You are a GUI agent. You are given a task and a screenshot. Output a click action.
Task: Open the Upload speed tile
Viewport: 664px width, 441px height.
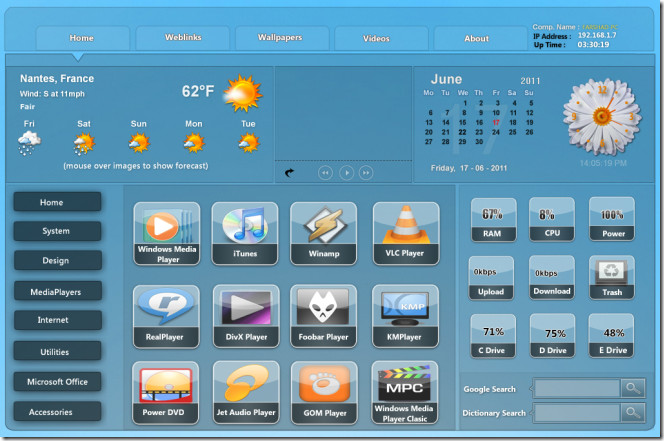[491, 278]
